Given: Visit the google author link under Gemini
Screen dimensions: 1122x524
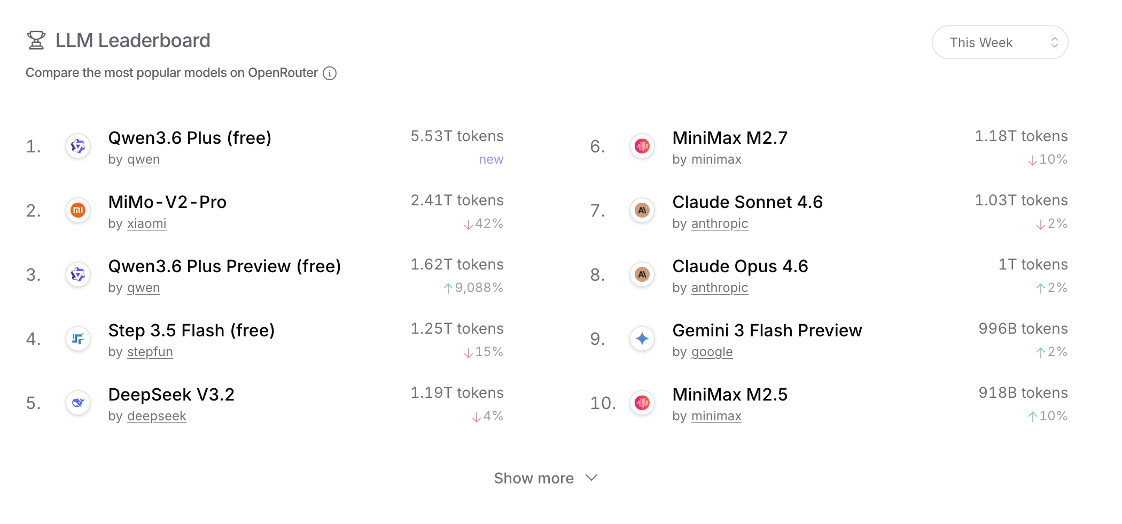Looking at the screenshot, I should (712, 352).
